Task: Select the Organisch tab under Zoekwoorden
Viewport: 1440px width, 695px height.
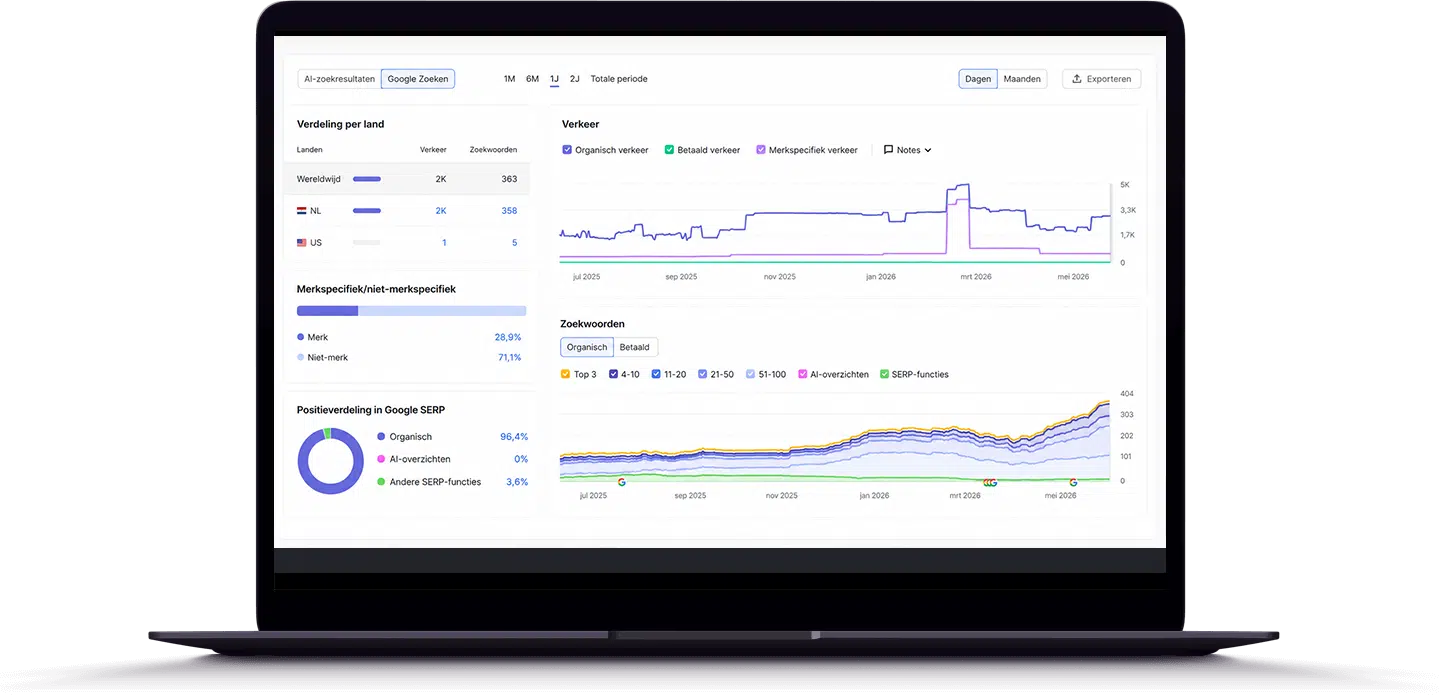Action: 587,348
